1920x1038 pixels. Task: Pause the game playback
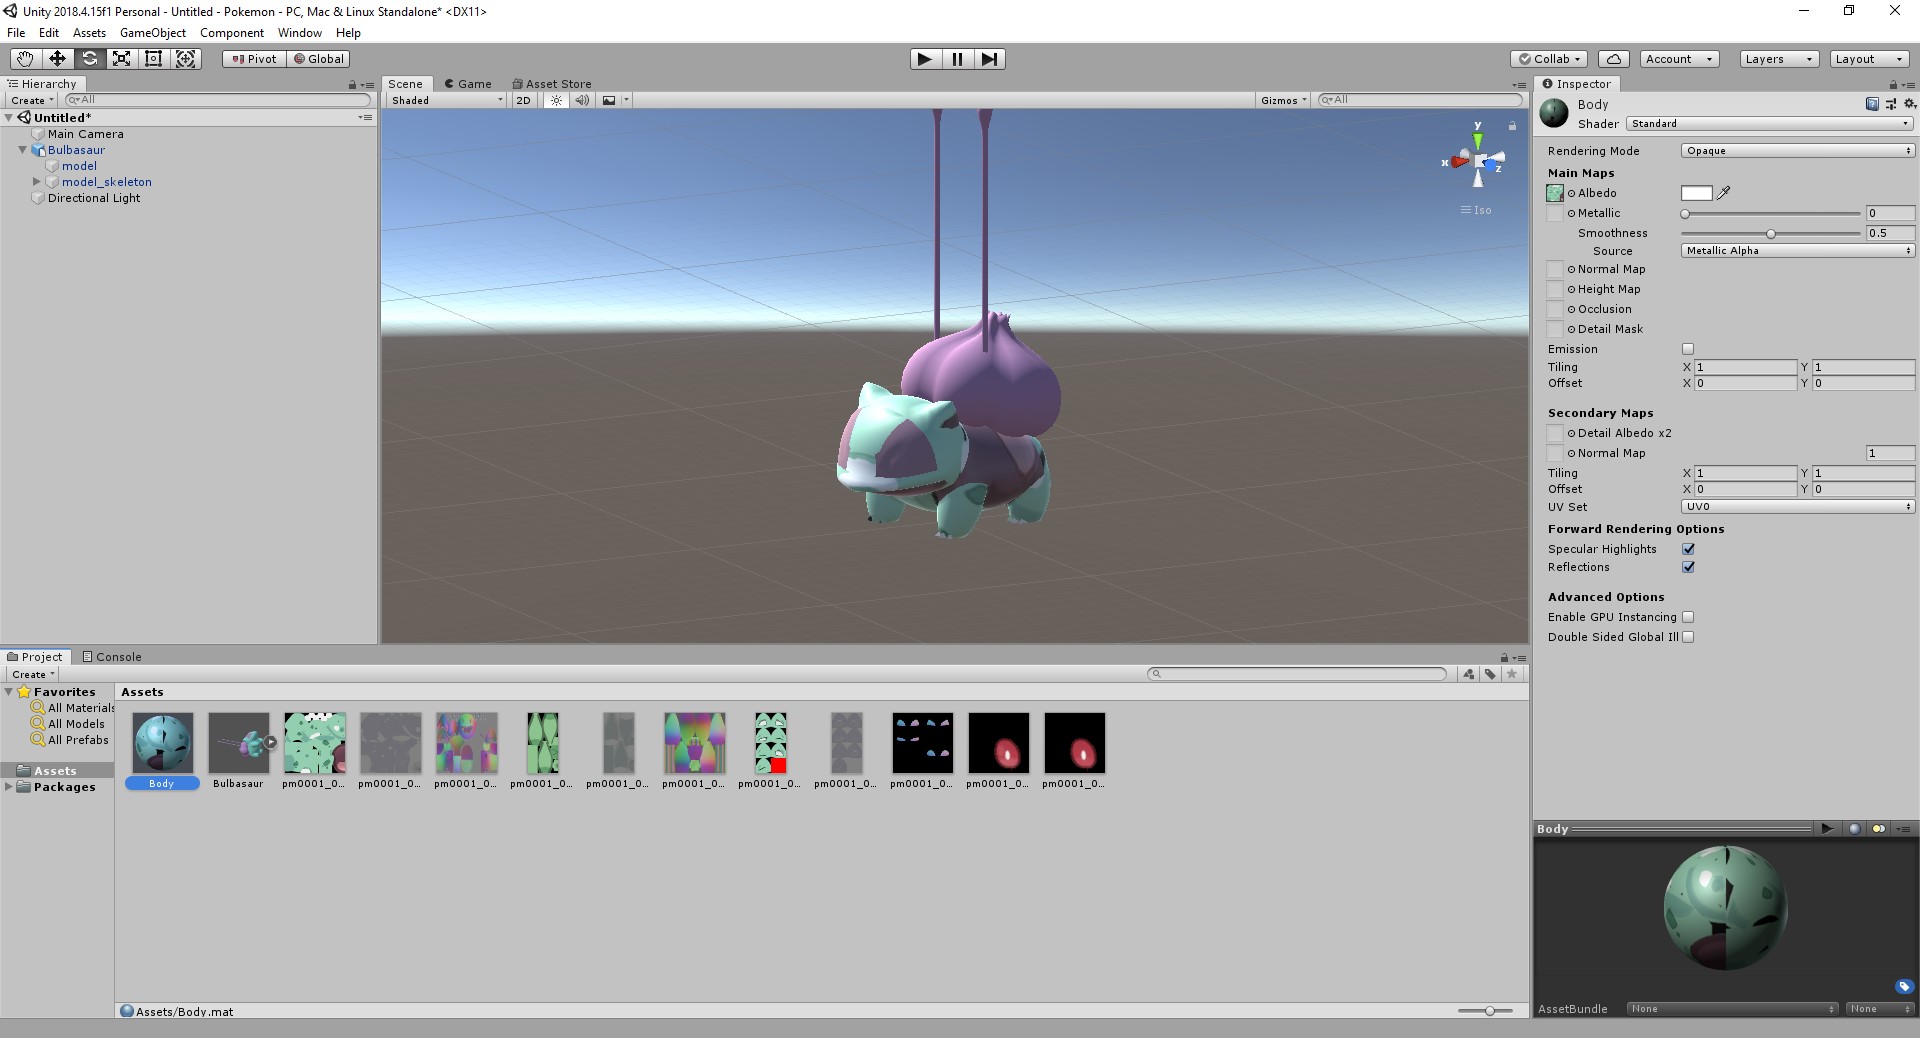click(957, 59)
